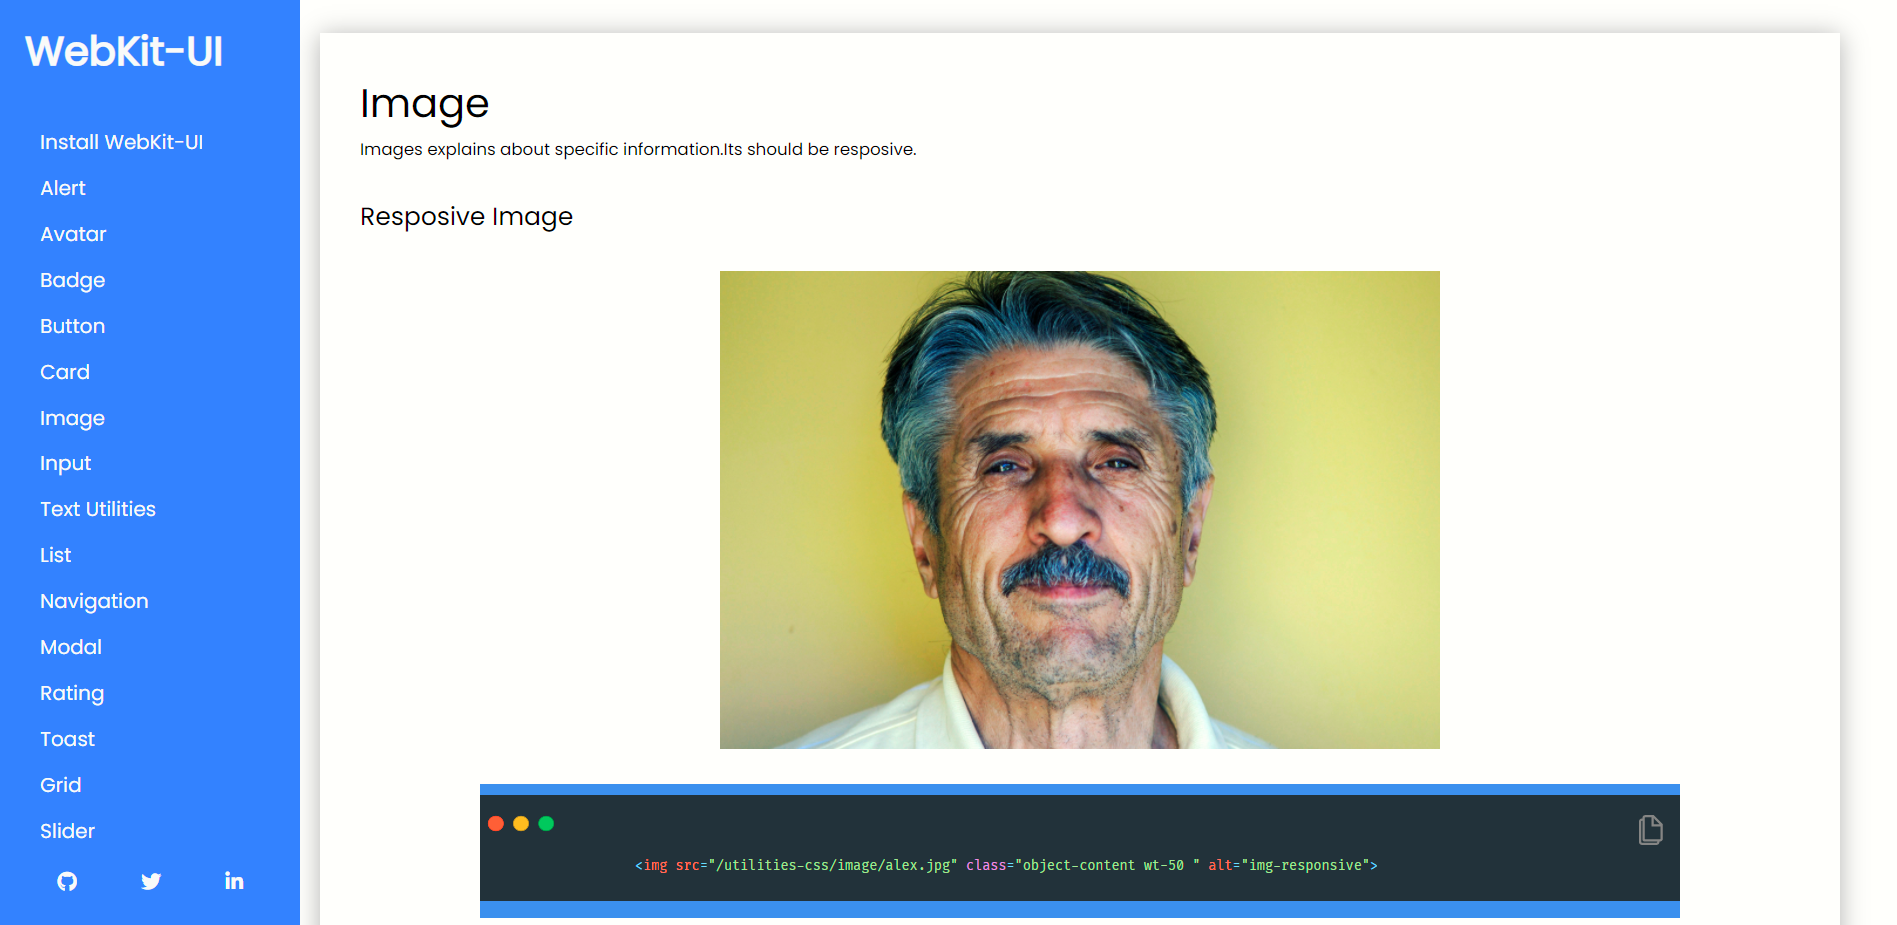Open the LinkedIn icon in sidebar
Screen dimensions: 1897x925
coord(233,881)
